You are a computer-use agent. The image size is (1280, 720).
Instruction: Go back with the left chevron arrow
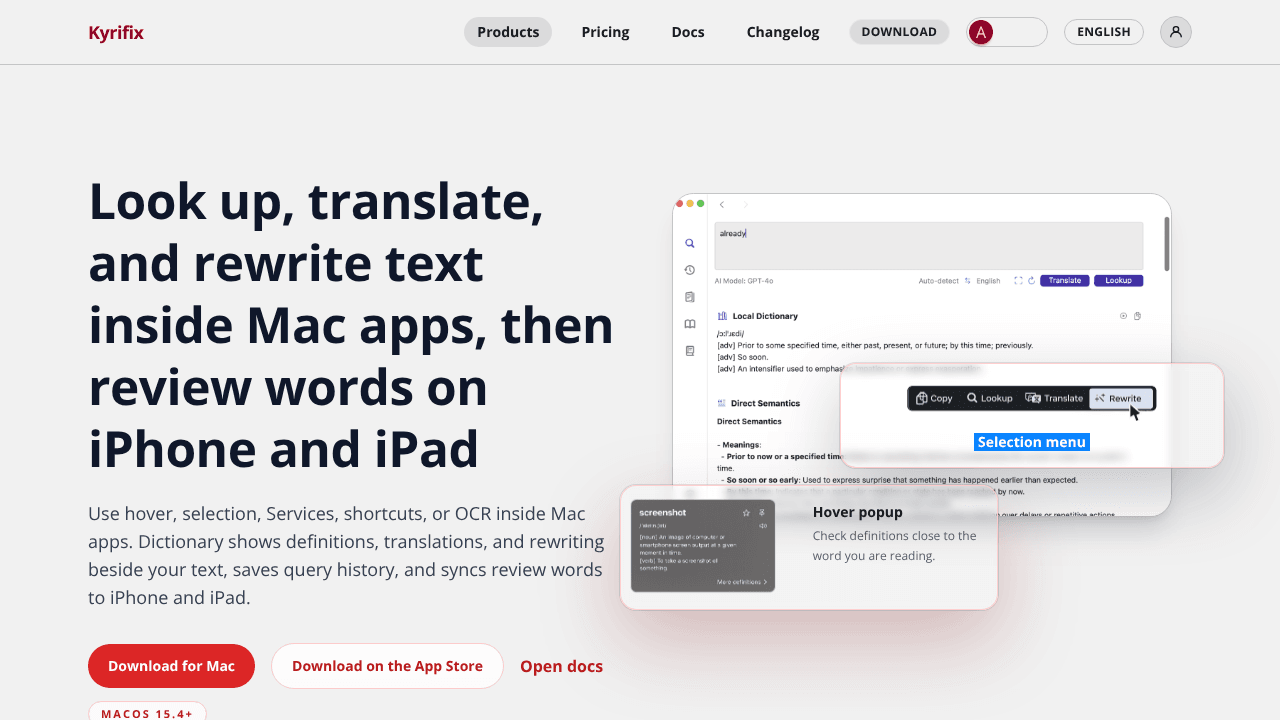pyautogui.click(x=722, y=205)
